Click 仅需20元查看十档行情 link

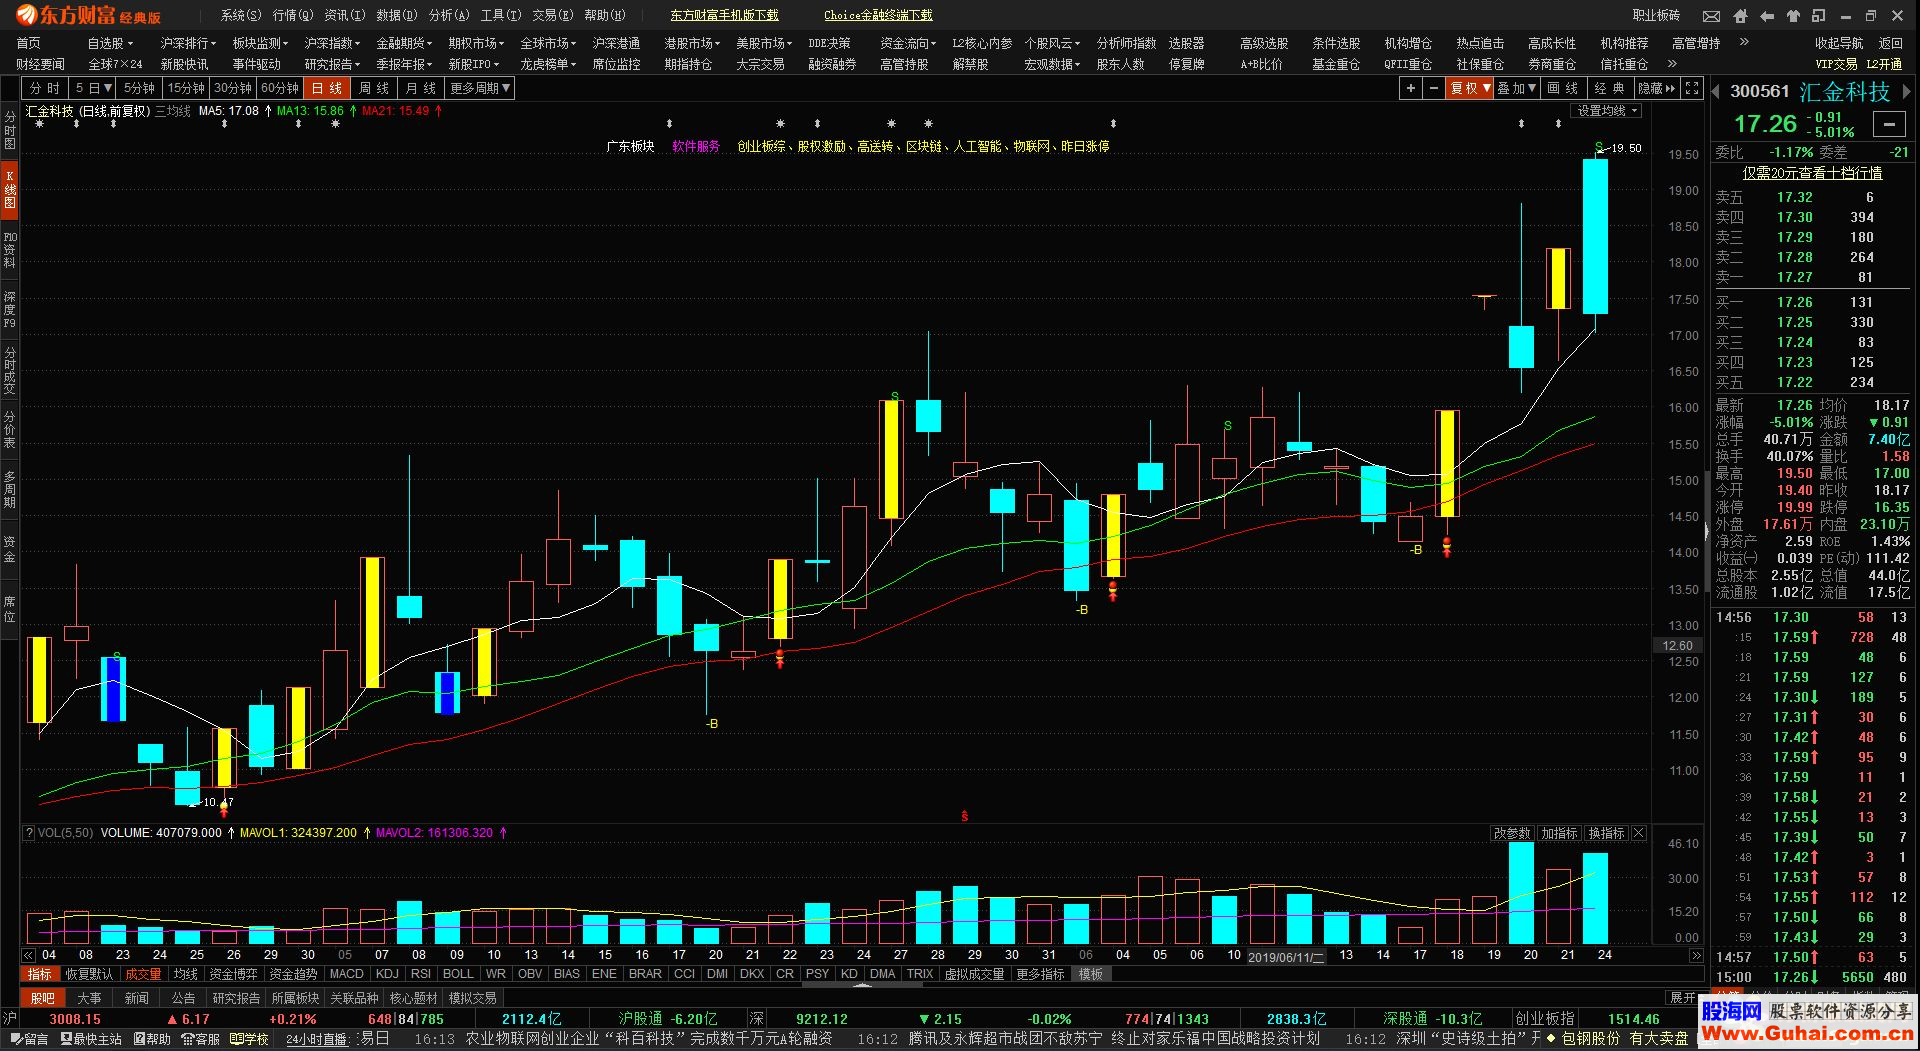[1812, 173]
